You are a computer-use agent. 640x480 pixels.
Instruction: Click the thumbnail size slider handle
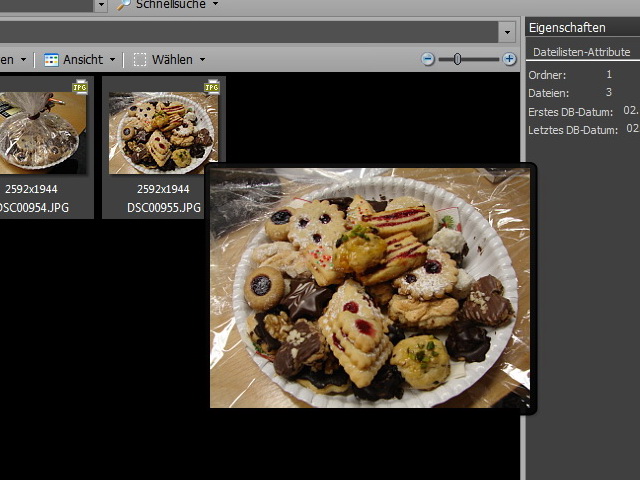[x=457, y=59]
